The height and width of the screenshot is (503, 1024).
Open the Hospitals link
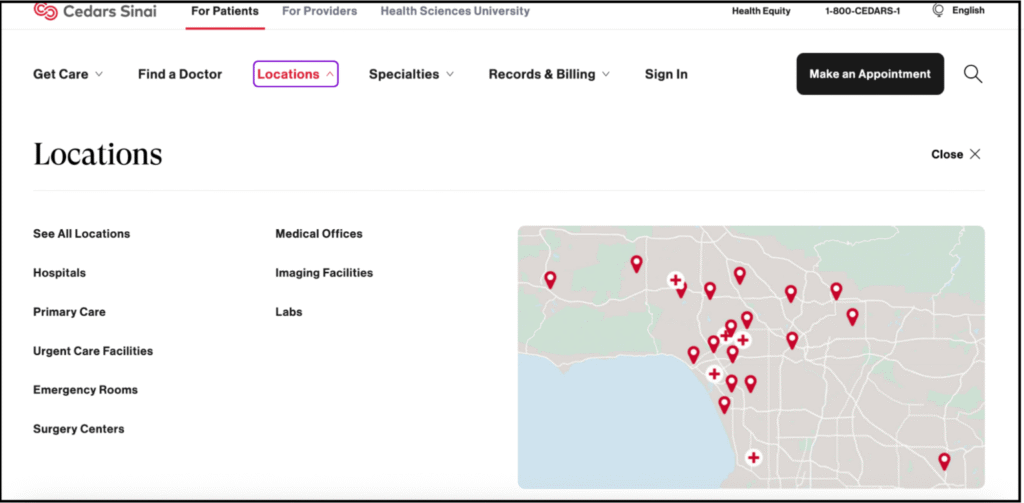(59, 273)
